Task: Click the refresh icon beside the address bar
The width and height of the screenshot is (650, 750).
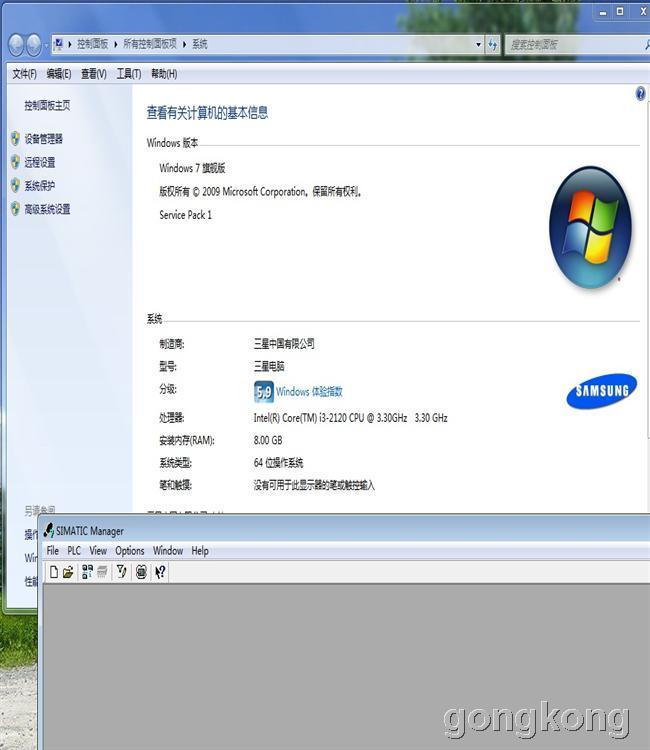Action: (x=492, y=45)
